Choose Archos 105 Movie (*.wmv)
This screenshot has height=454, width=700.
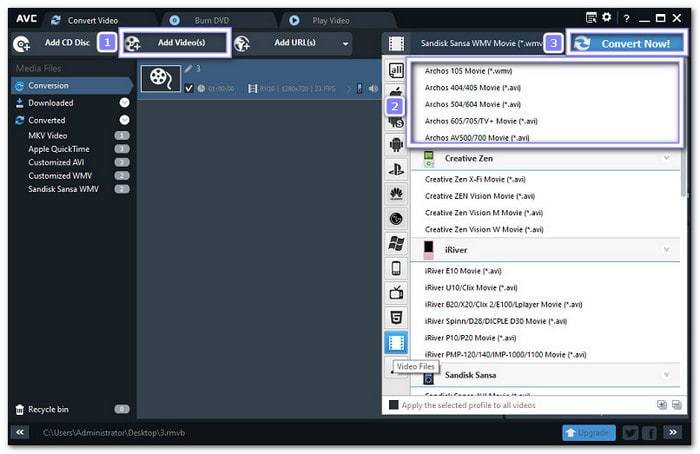pos(468,71)
